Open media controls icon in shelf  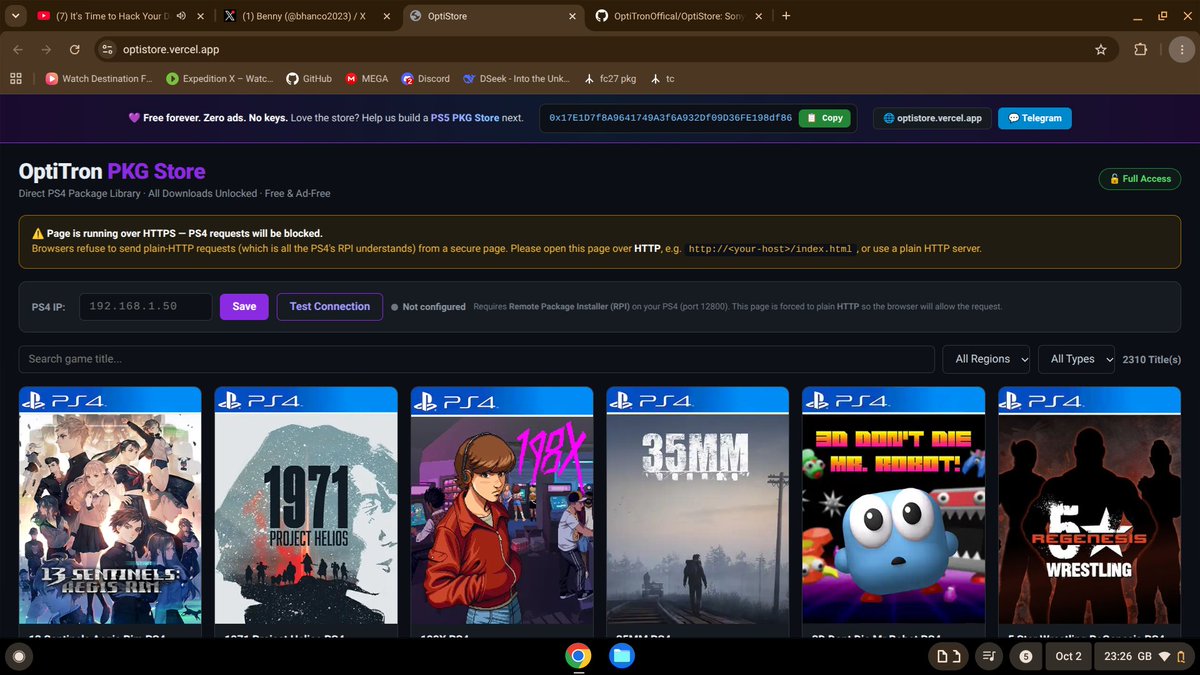(x=990, y=657)
